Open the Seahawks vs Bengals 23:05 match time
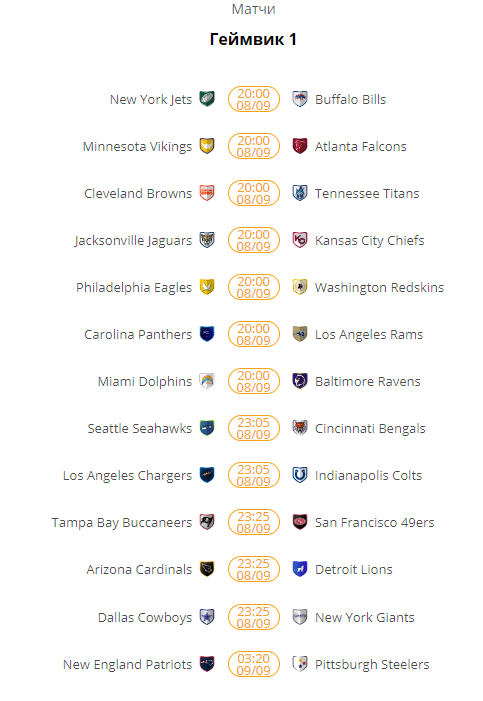The width and height of the screenshot is (483, 701). (x=254, y=428)
